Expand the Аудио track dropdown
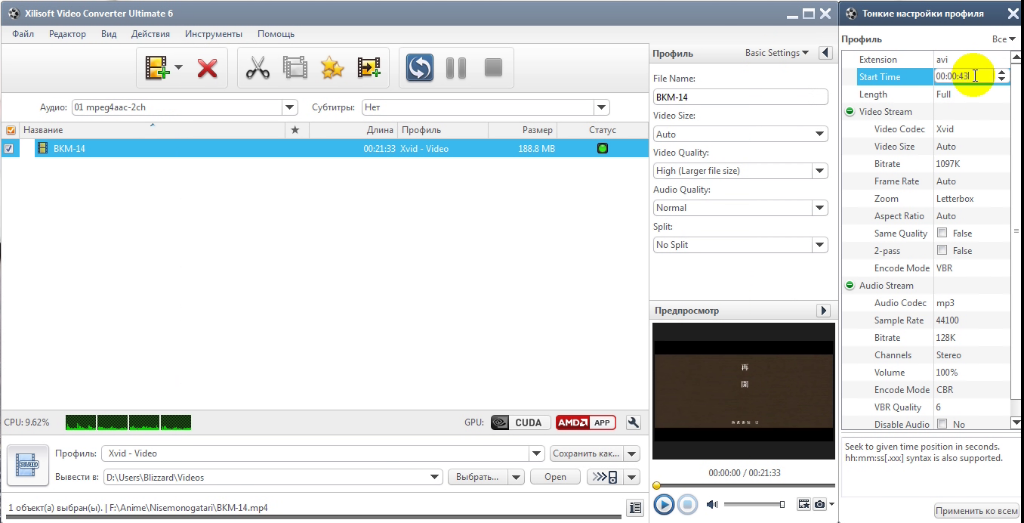 [289, 107]
